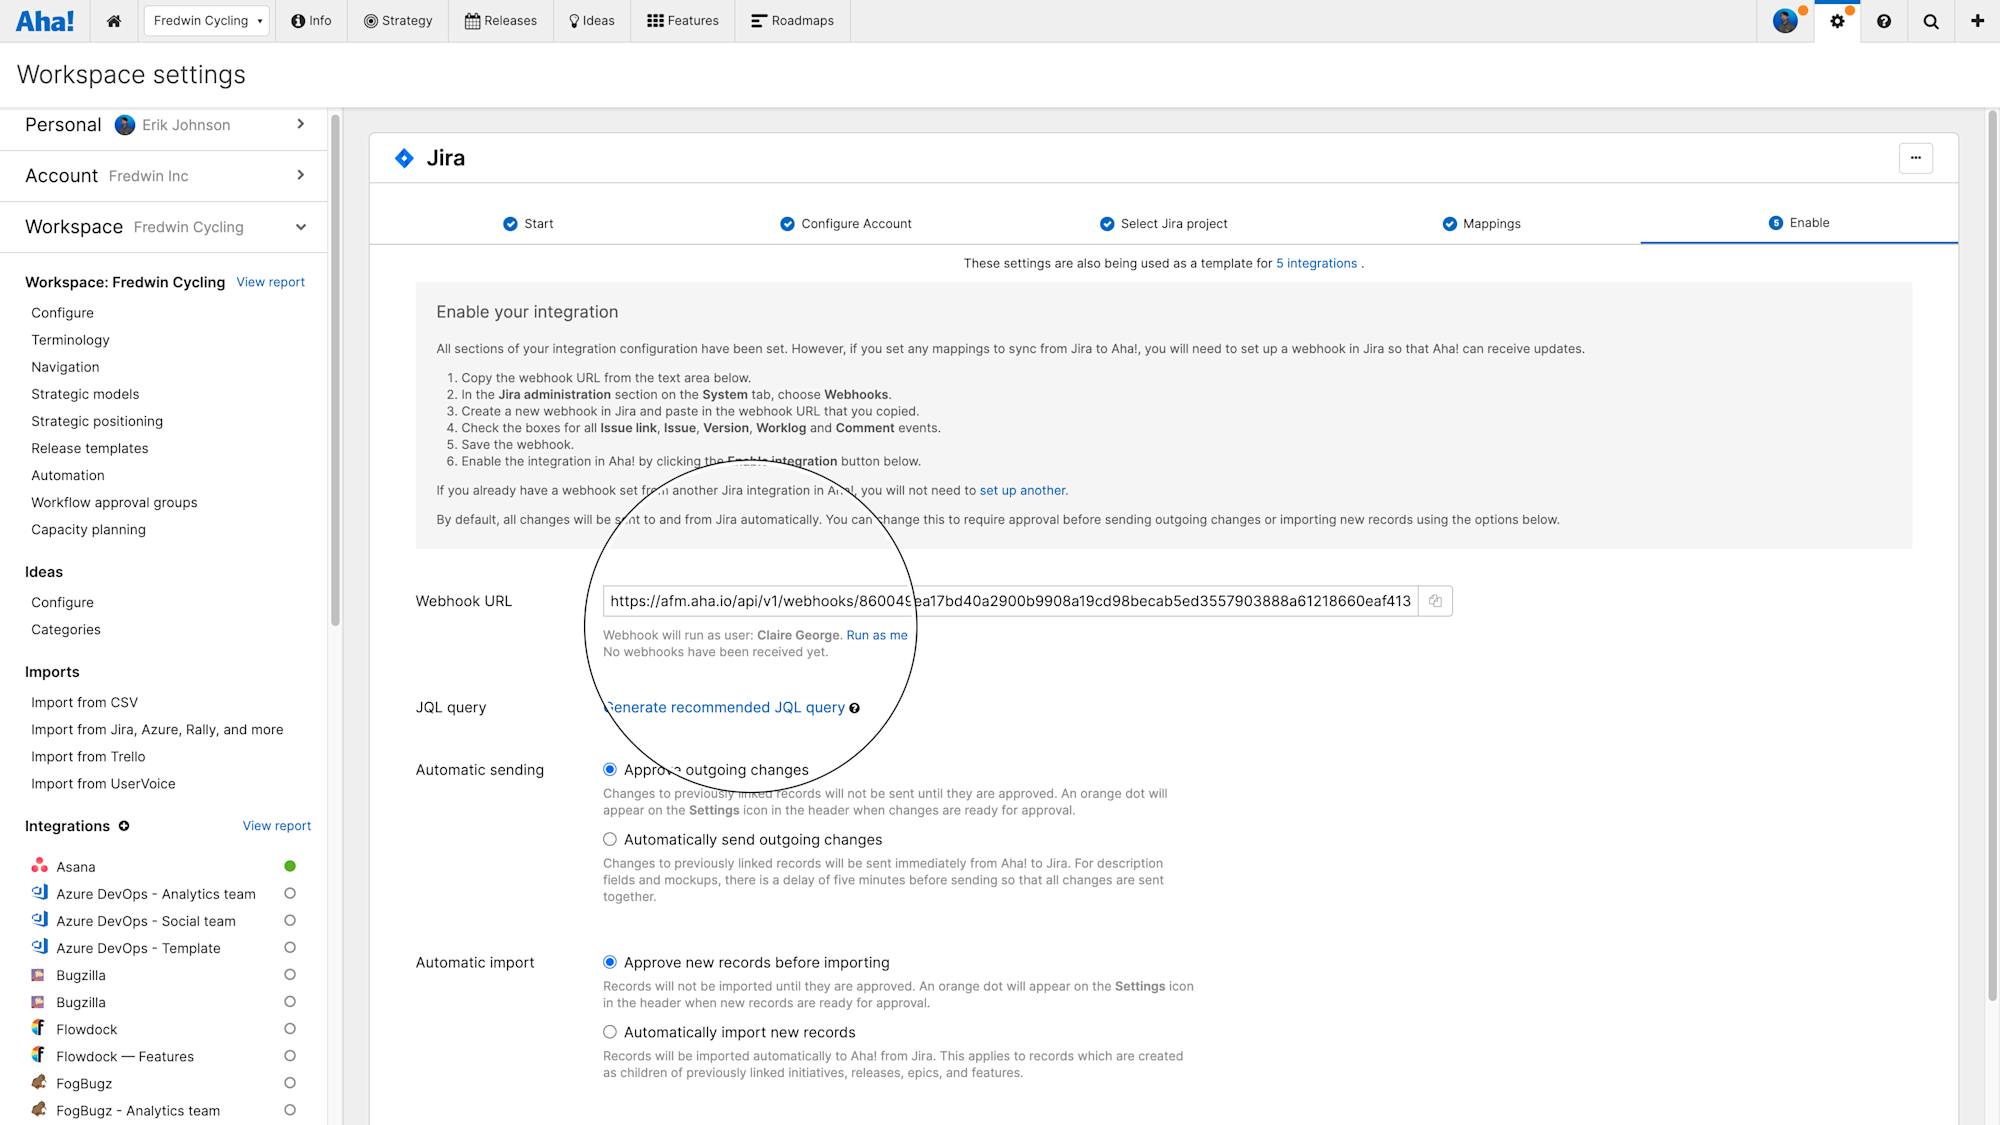Open the Releases menu

click(x=501, y=21)
